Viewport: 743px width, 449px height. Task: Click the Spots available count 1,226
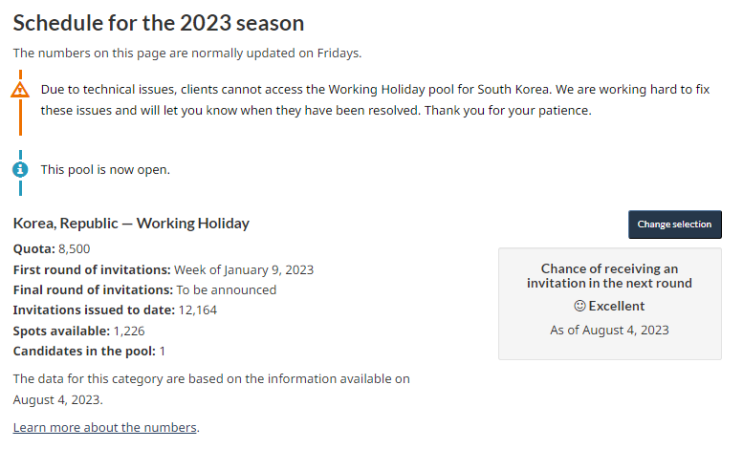pos(129,330)
